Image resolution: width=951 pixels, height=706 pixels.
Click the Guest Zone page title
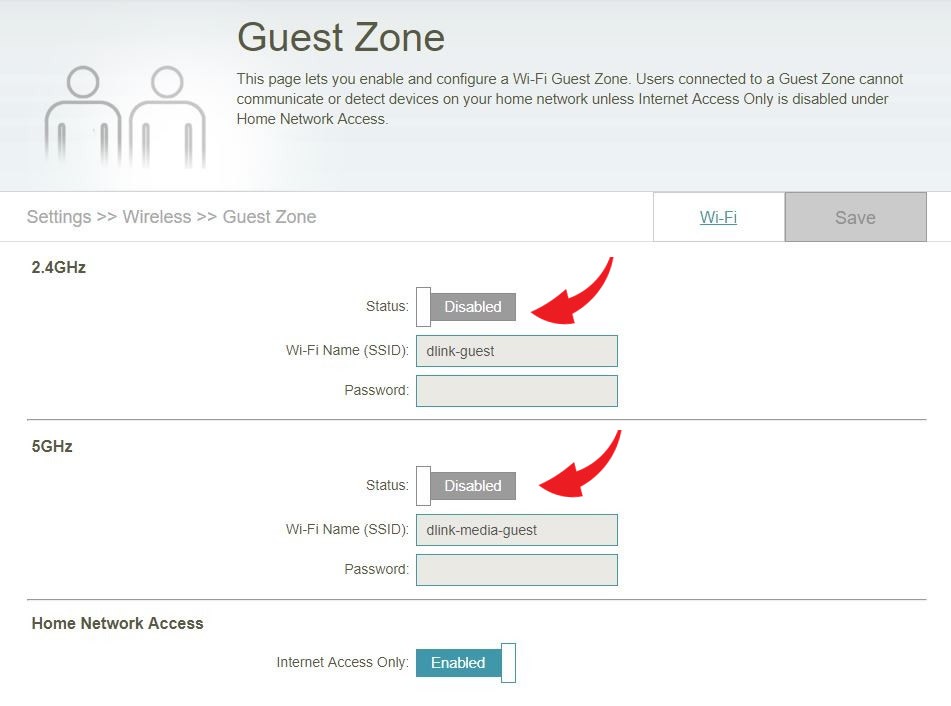point(341,38)
